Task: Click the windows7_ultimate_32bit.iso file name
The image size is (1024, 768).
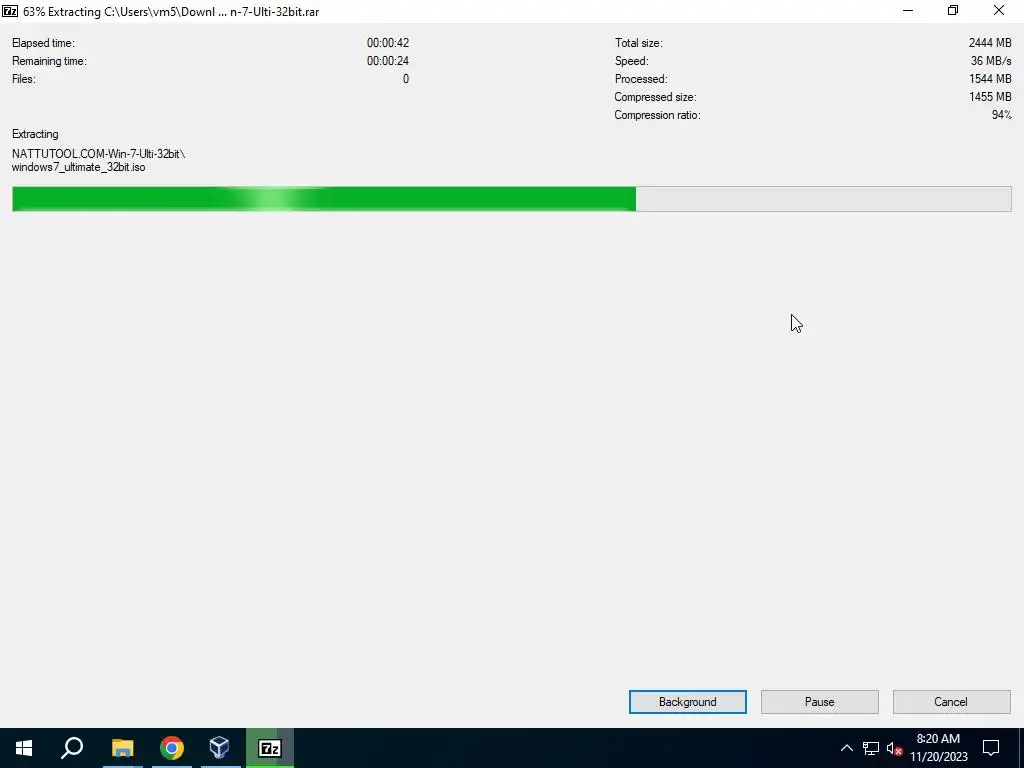Action: (x=78, y=167)
